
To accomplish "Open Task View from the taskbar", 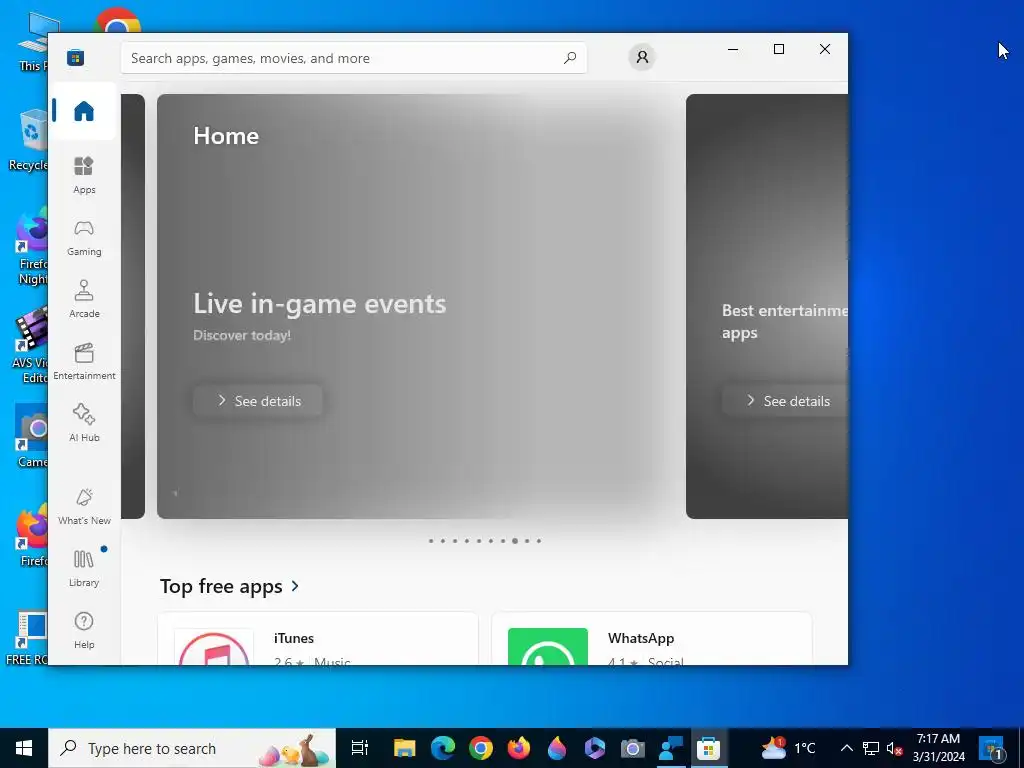I will (x=360, y=748).
